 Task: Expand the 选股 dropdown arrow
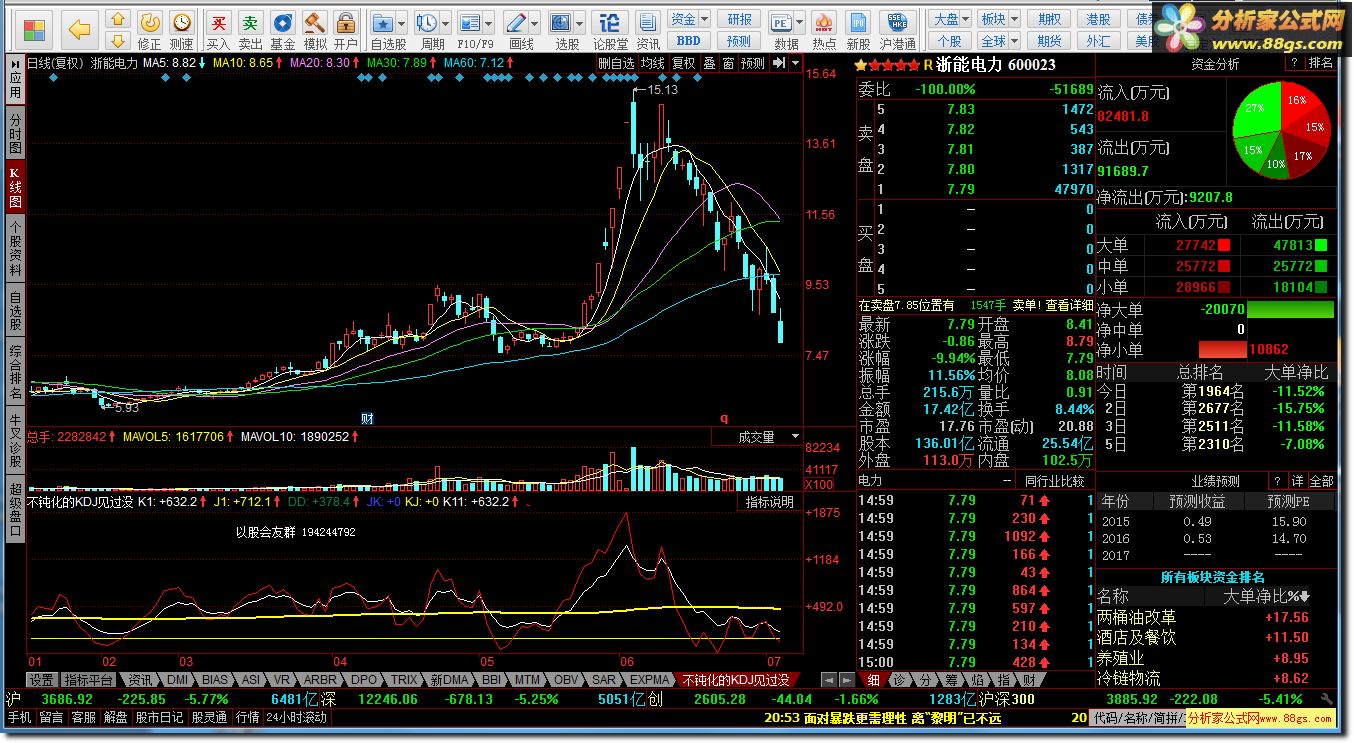[582, 22]
